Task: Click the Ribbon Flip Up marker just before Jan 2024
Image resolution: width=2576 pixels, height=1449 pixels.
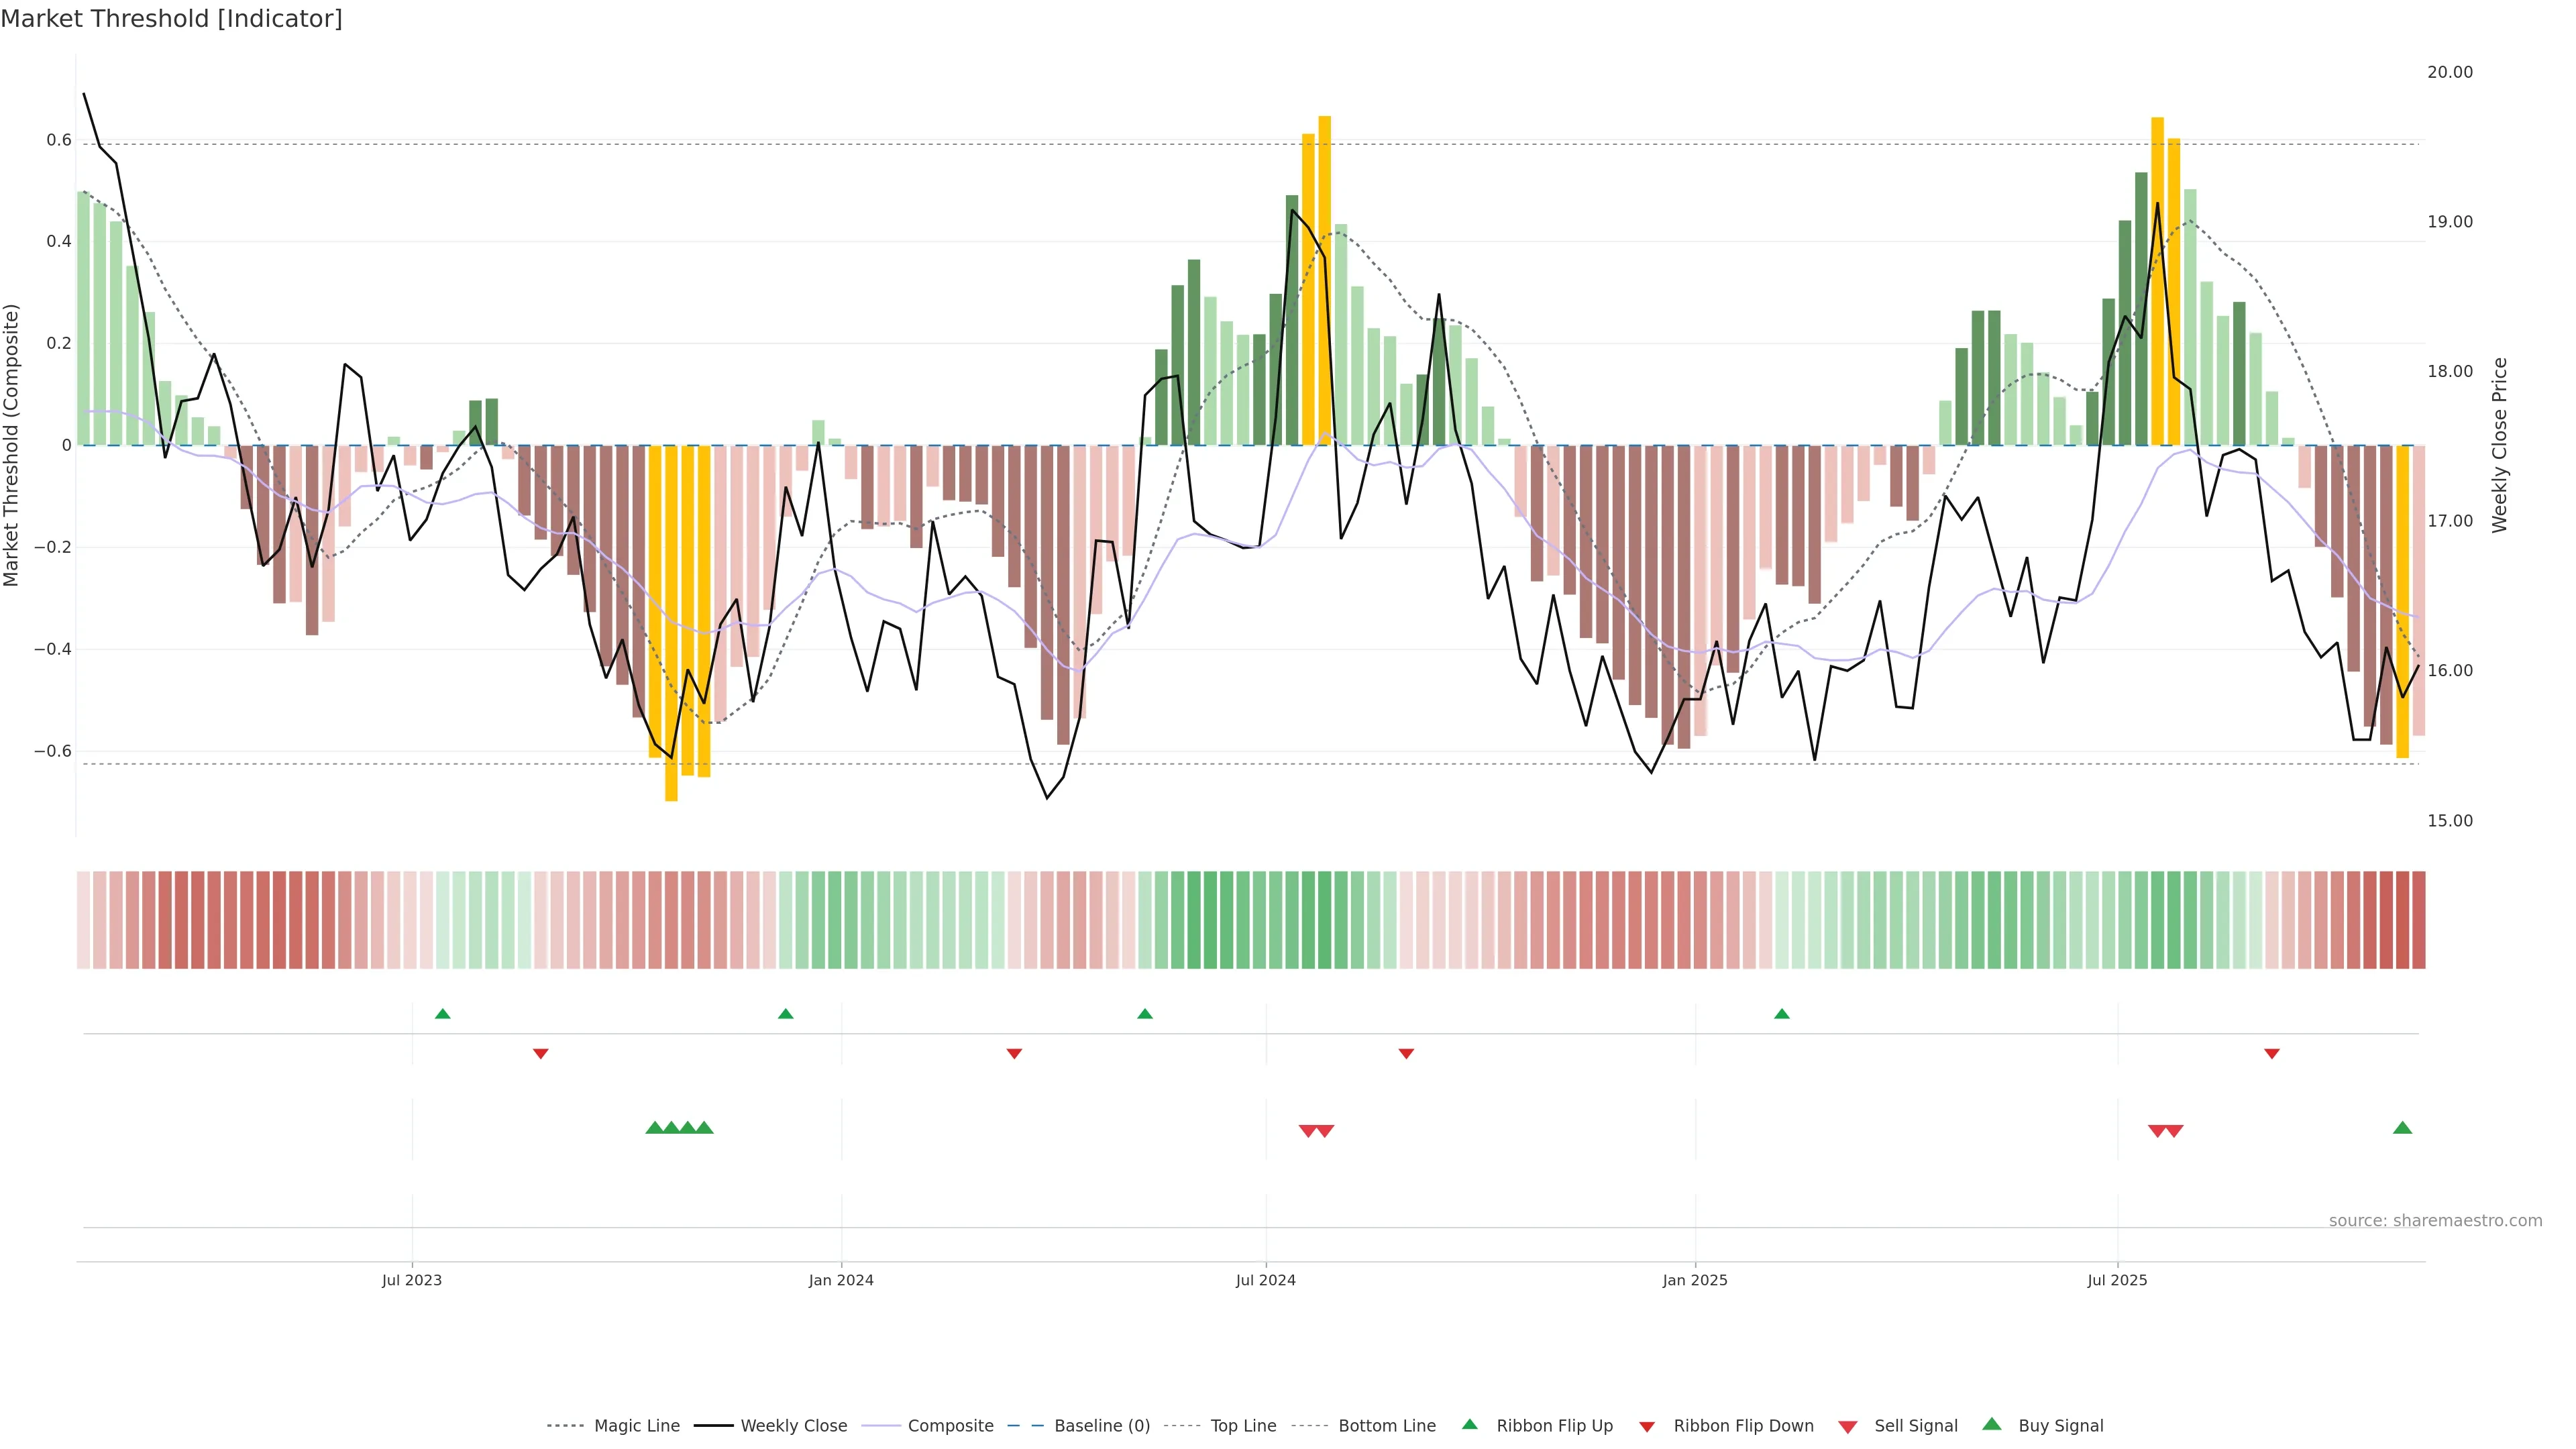Action: coord(786,1014)
